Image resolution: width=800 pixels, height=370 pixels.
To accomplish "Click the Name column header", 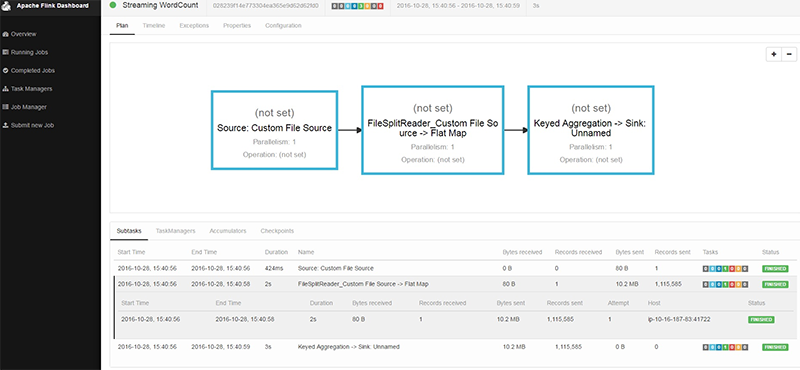I will tap(306, 252).
